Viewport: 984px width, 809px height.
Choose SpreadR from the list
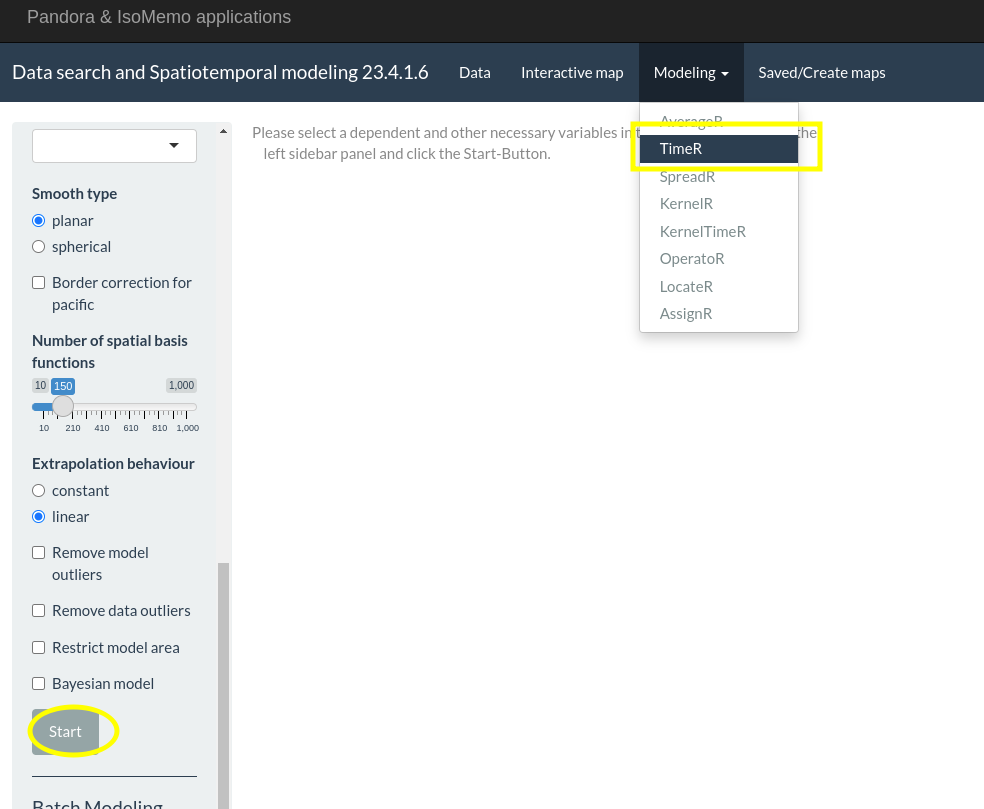[x=687, y=176]
